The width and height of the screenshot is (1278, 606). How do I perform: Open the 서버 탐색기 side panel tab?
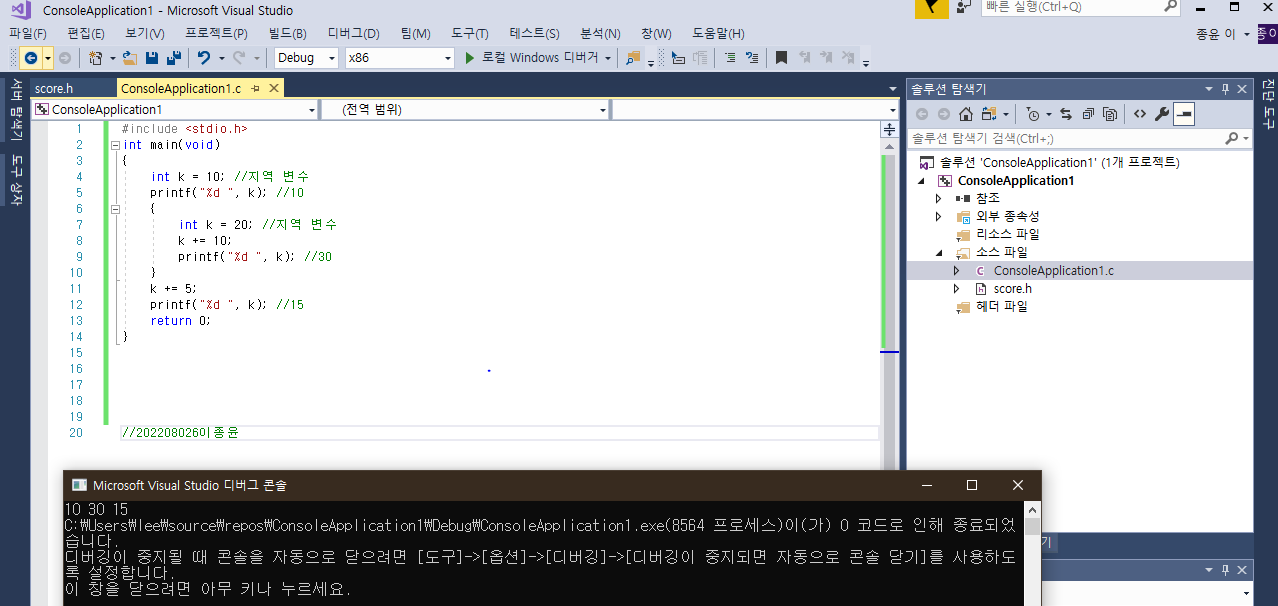point(16,111)
